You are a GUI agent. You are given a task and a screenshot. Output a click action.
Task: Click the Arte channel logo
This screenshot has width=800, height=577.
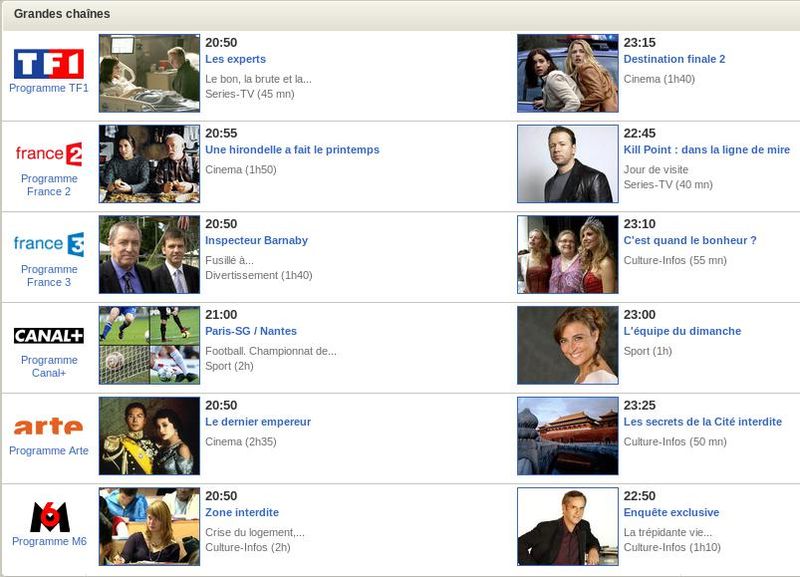tap(49, 427)
